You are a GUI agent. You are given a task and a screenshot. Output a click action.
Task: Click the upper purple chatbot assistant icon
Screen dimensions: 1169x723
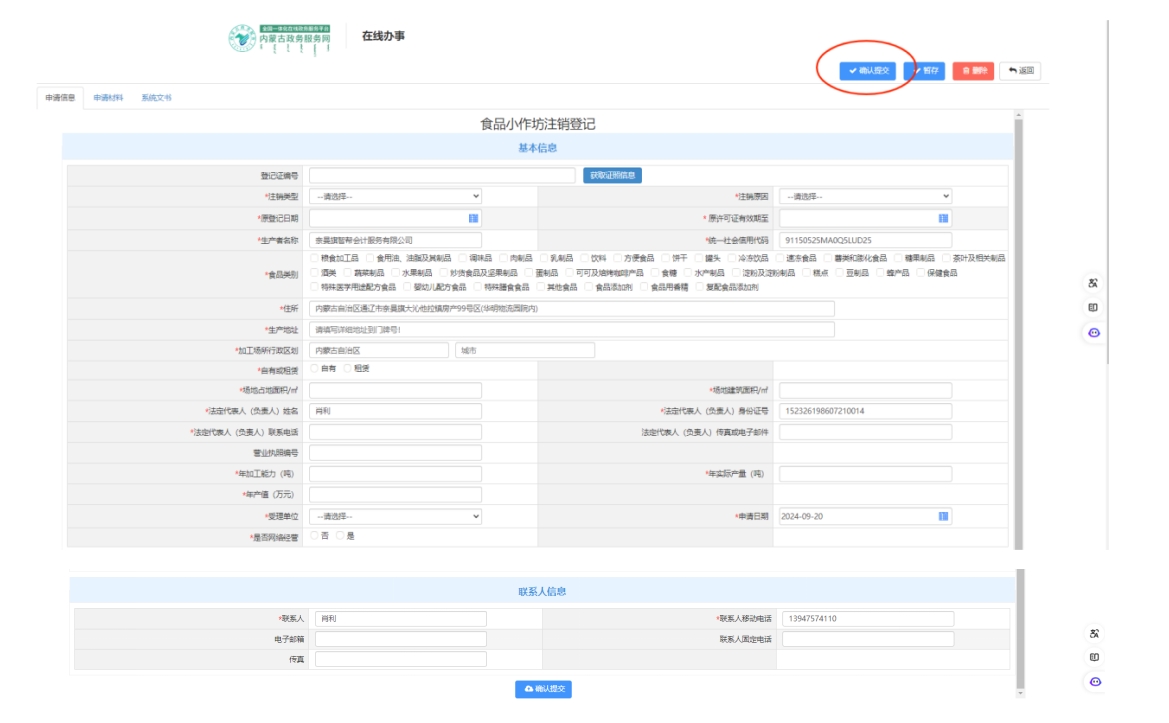click(1094, 333)
